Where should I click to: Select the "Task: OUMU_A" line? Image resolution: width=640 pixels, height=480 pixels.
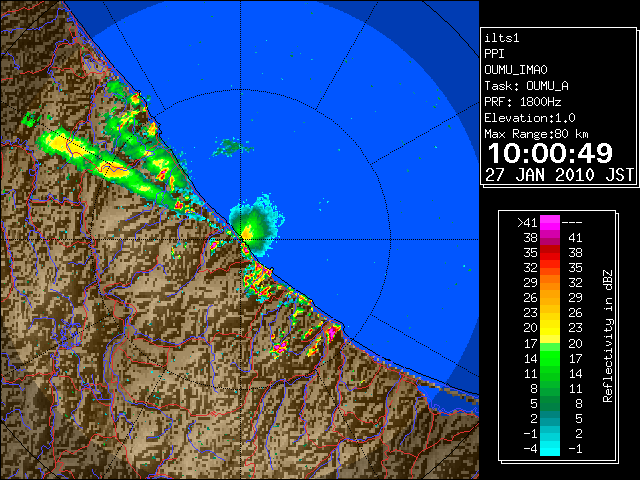[527, 86]
